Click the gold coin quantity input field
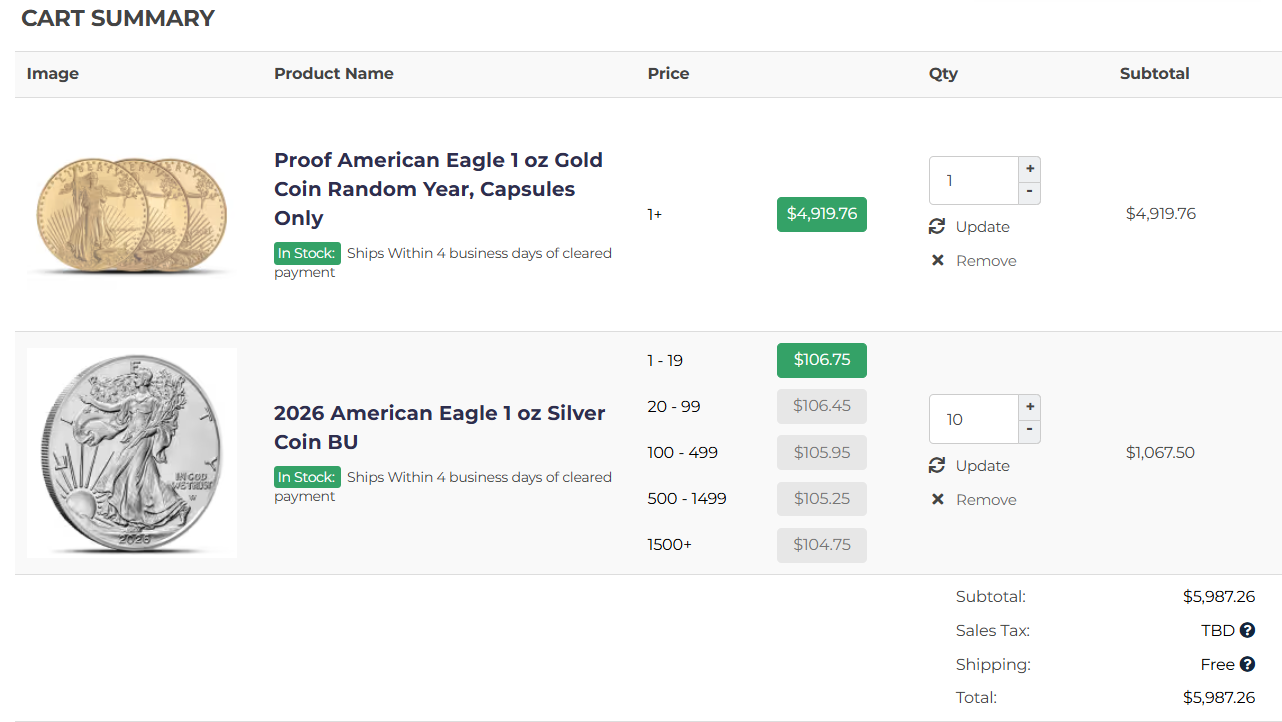 click(974, 181)
